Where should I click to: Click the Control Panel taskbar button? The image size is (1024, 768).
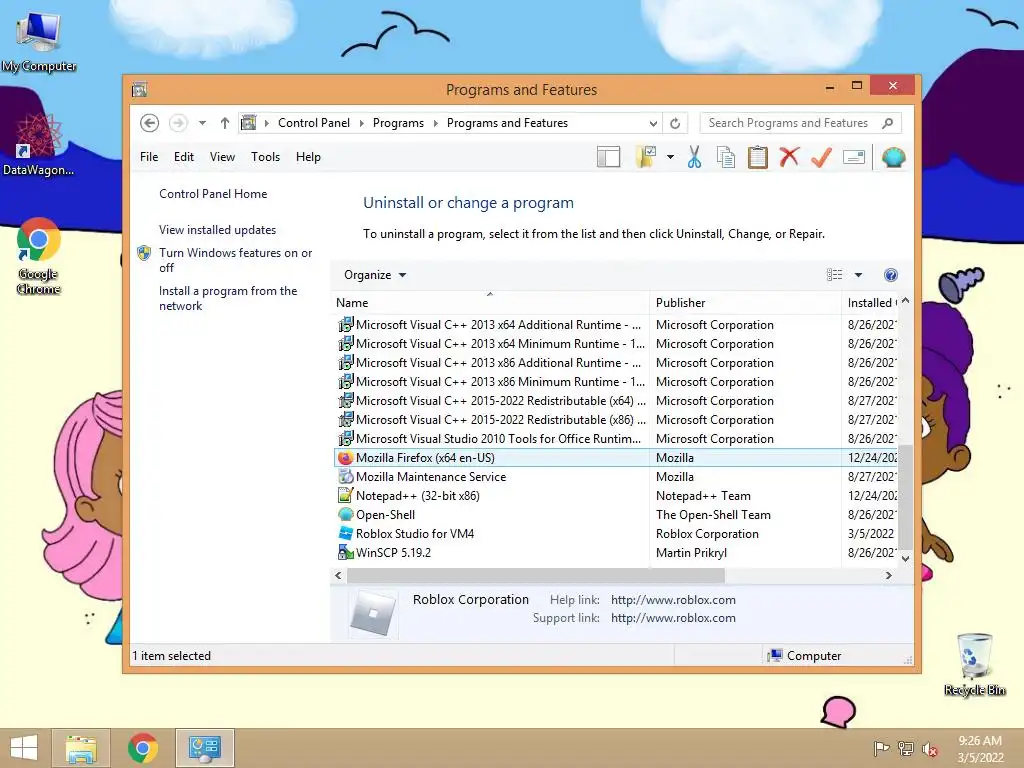tap(205, 748)
